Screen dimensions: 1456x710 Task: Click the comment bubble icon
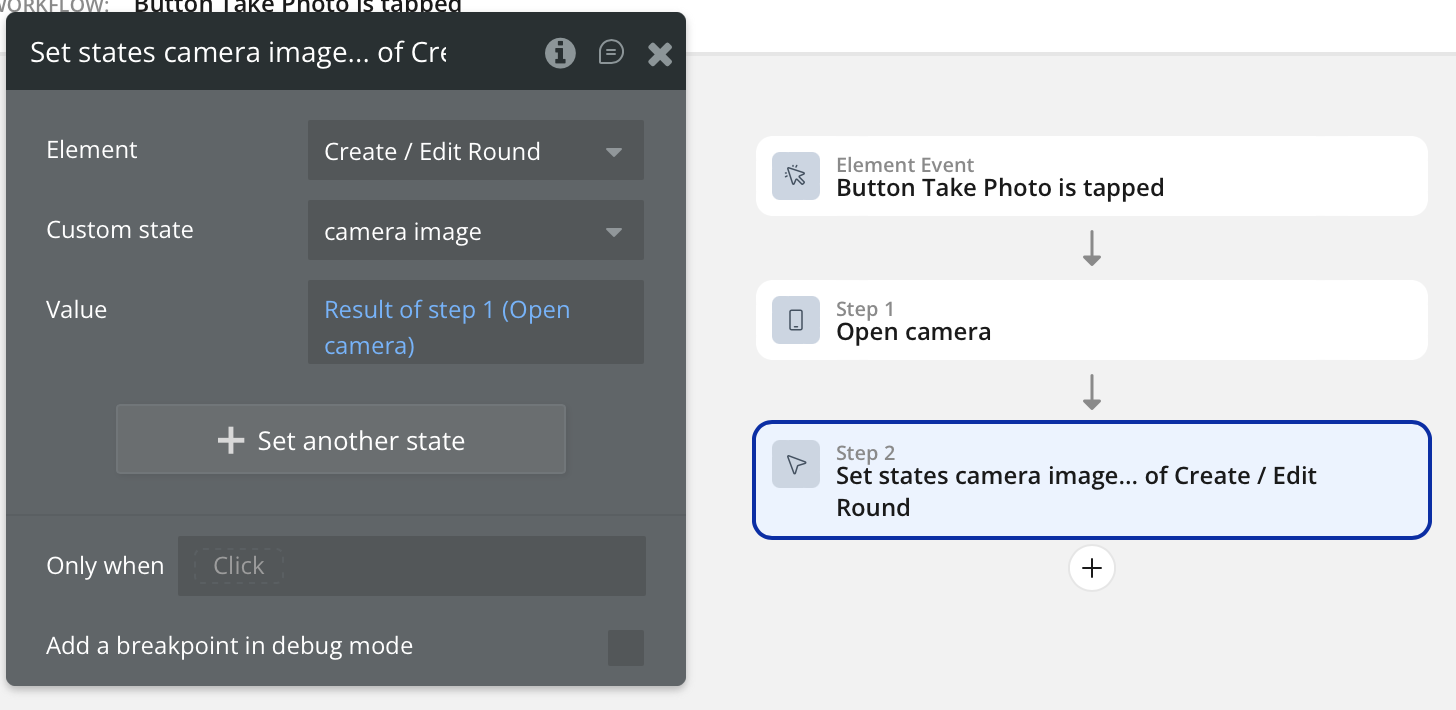click(x=611, y=53)
